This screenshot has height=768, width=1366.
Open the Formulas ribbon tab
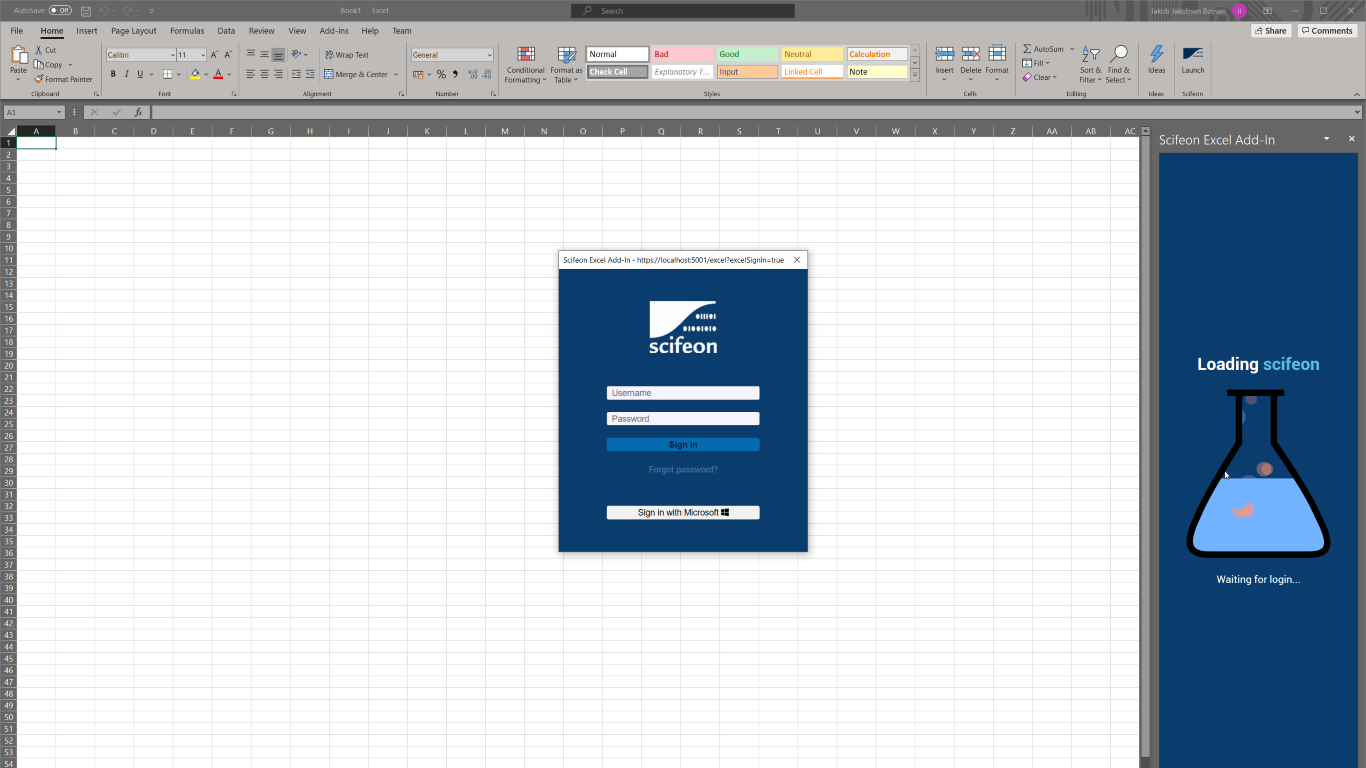click(187, 31)
